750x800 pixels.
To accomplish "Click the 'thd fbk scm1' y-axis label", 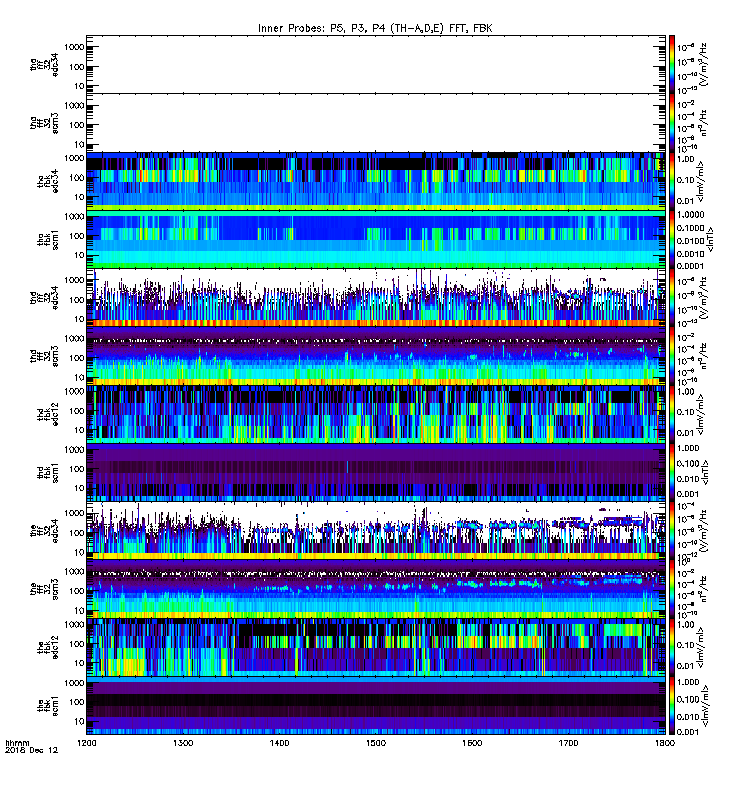I will [48, 472].
